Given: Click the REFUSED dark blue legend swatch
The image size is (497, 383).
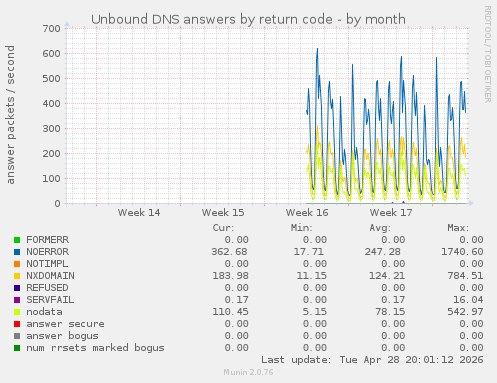Looking at the screenshot, I should tap(17, 288).
